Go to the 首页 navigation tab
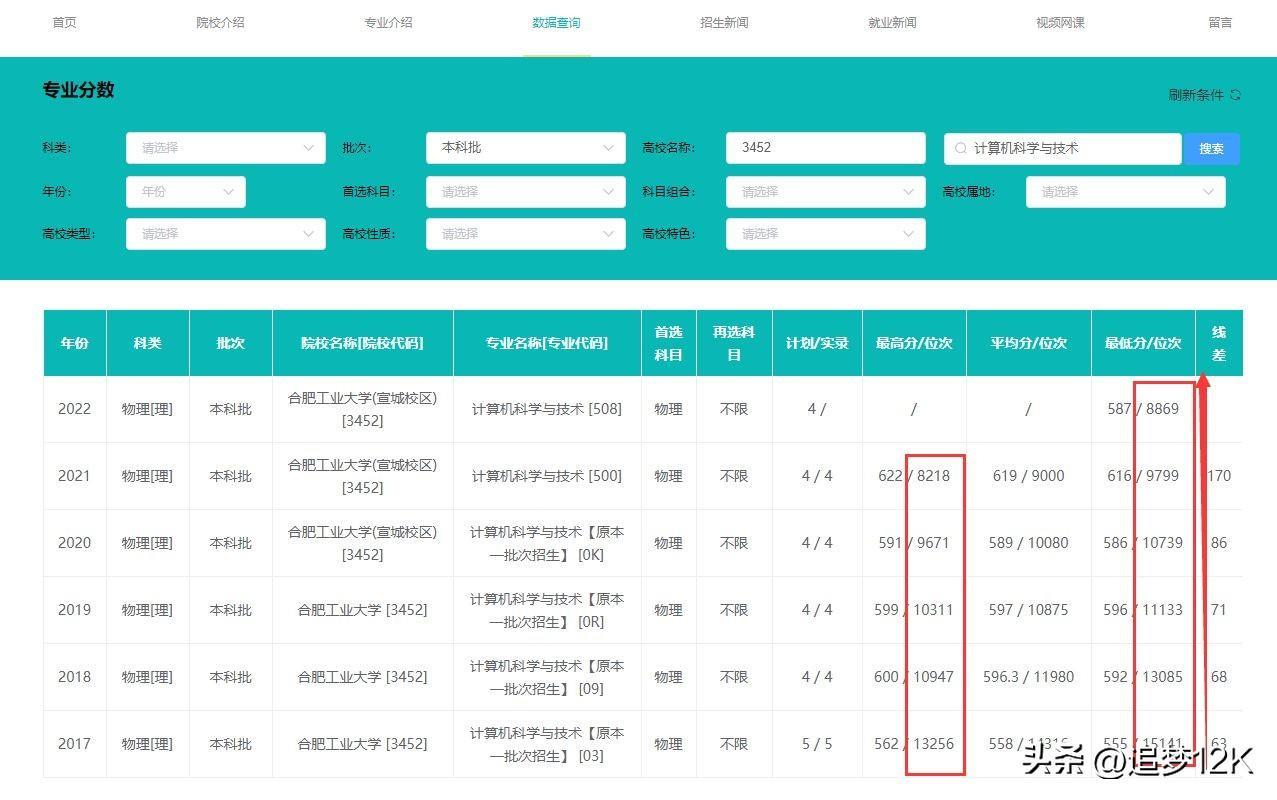 [64, 23]
